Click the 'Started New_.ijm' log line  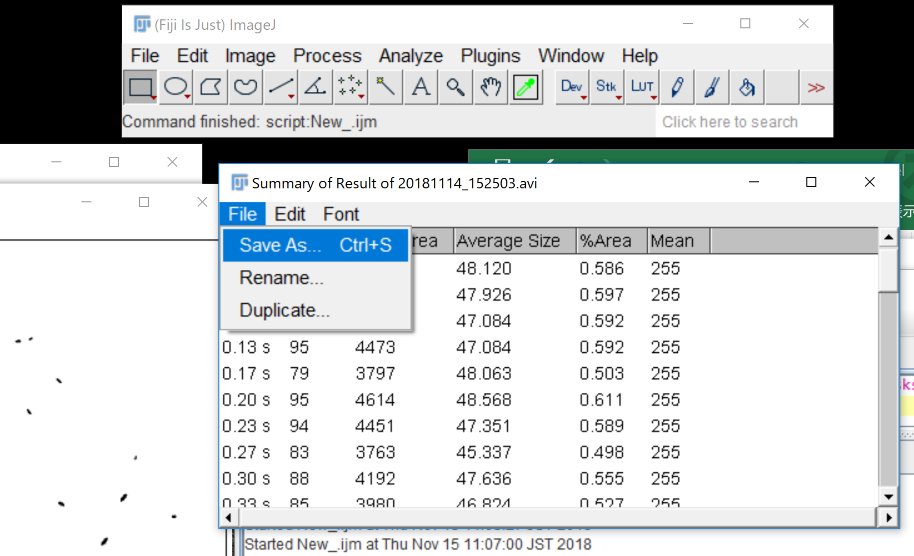click(418, 544)
